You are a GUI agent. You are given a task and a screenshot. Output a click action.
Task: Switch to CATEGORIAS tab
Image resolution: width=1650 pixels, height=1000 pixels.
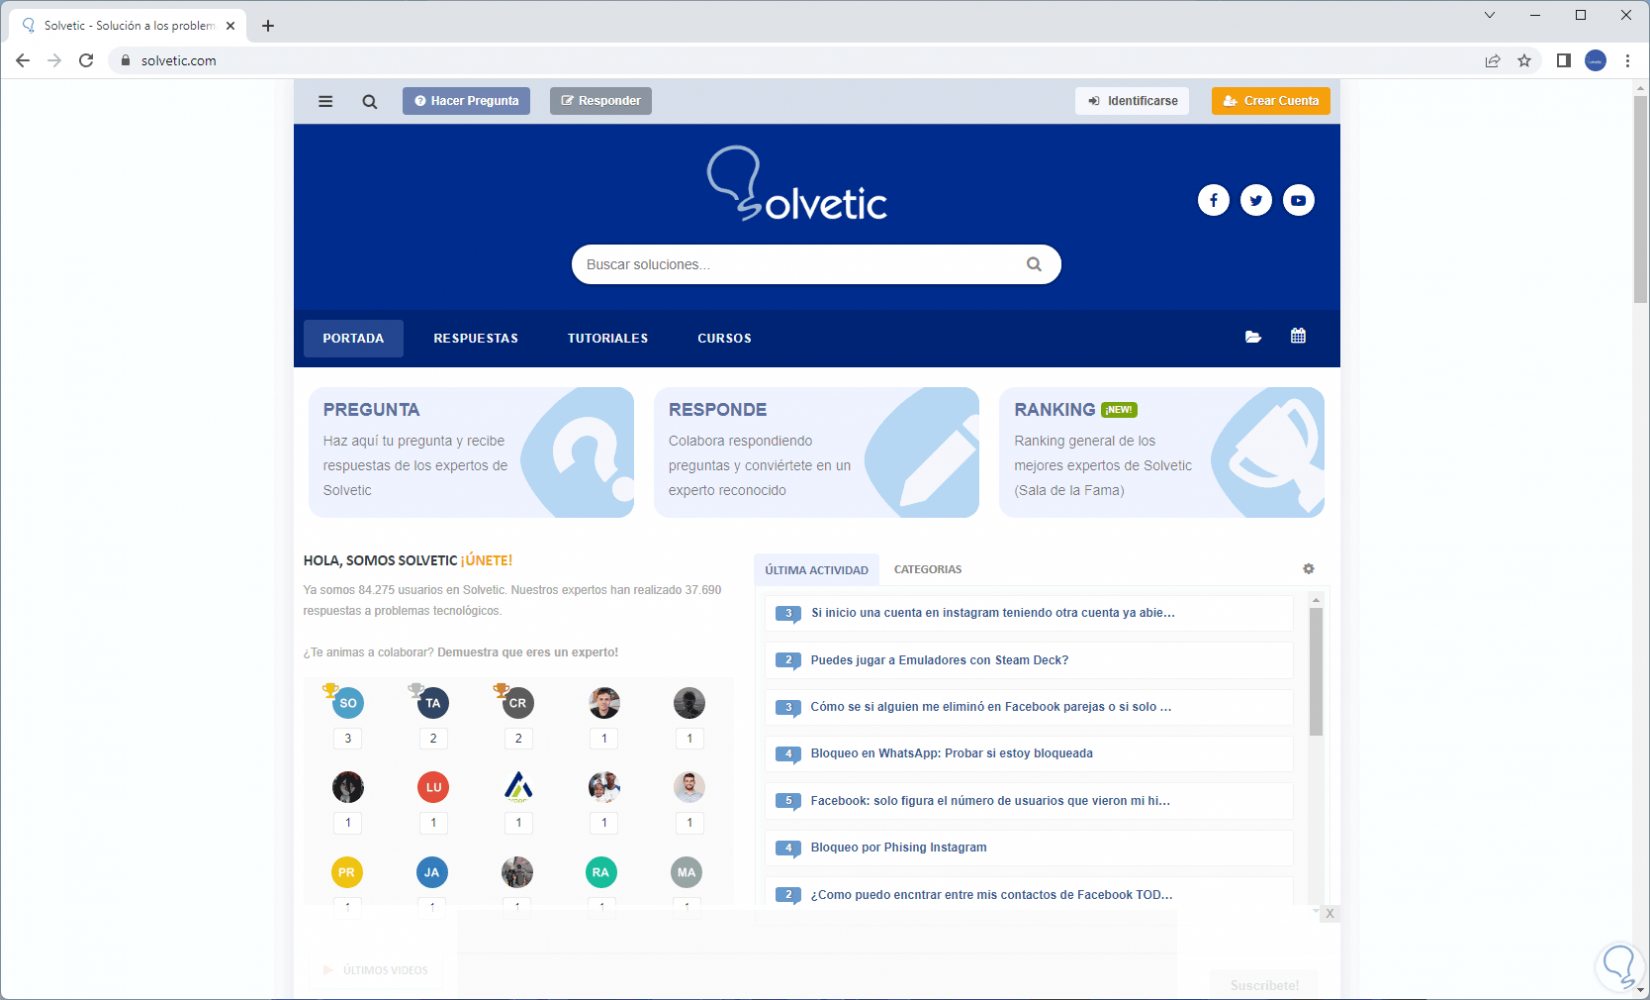click(x=928, y=569)
